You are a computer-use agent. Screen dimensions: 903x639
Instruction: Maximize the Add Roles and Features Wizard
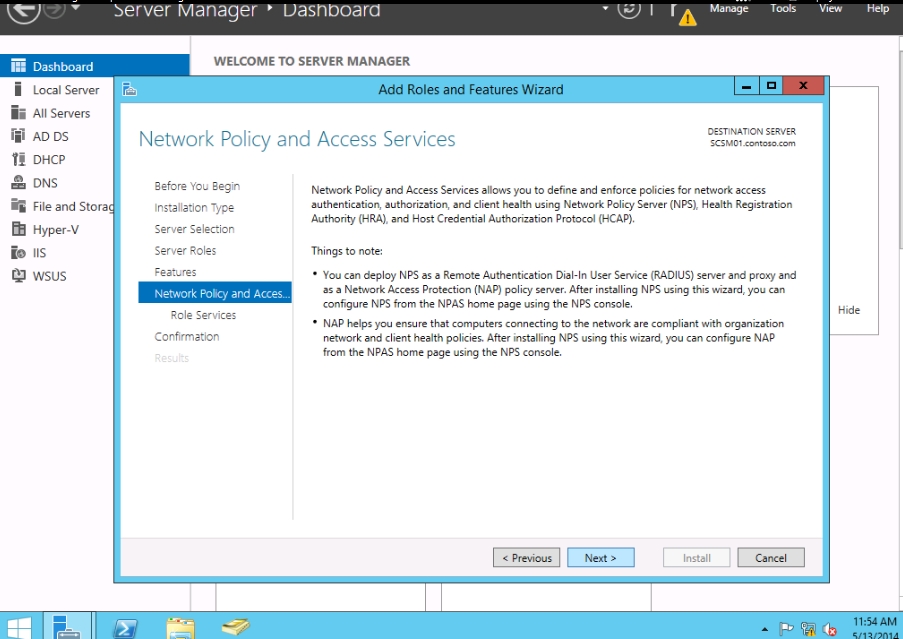click(771, 86)
